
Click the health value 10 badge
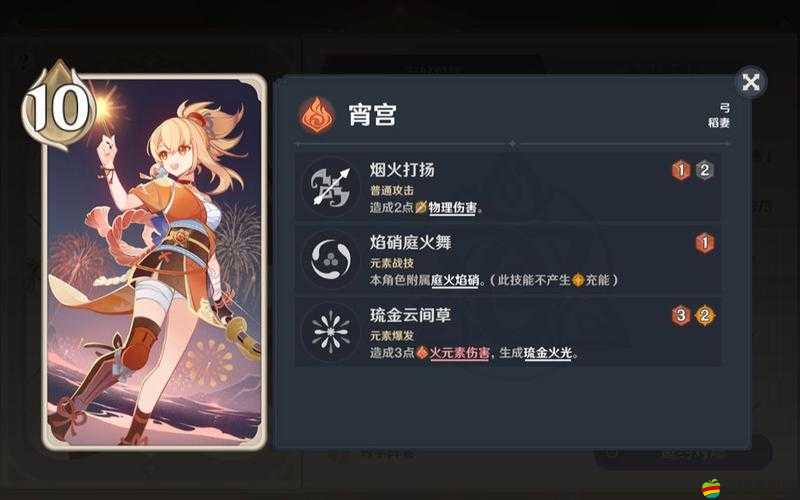click(59, 106)
